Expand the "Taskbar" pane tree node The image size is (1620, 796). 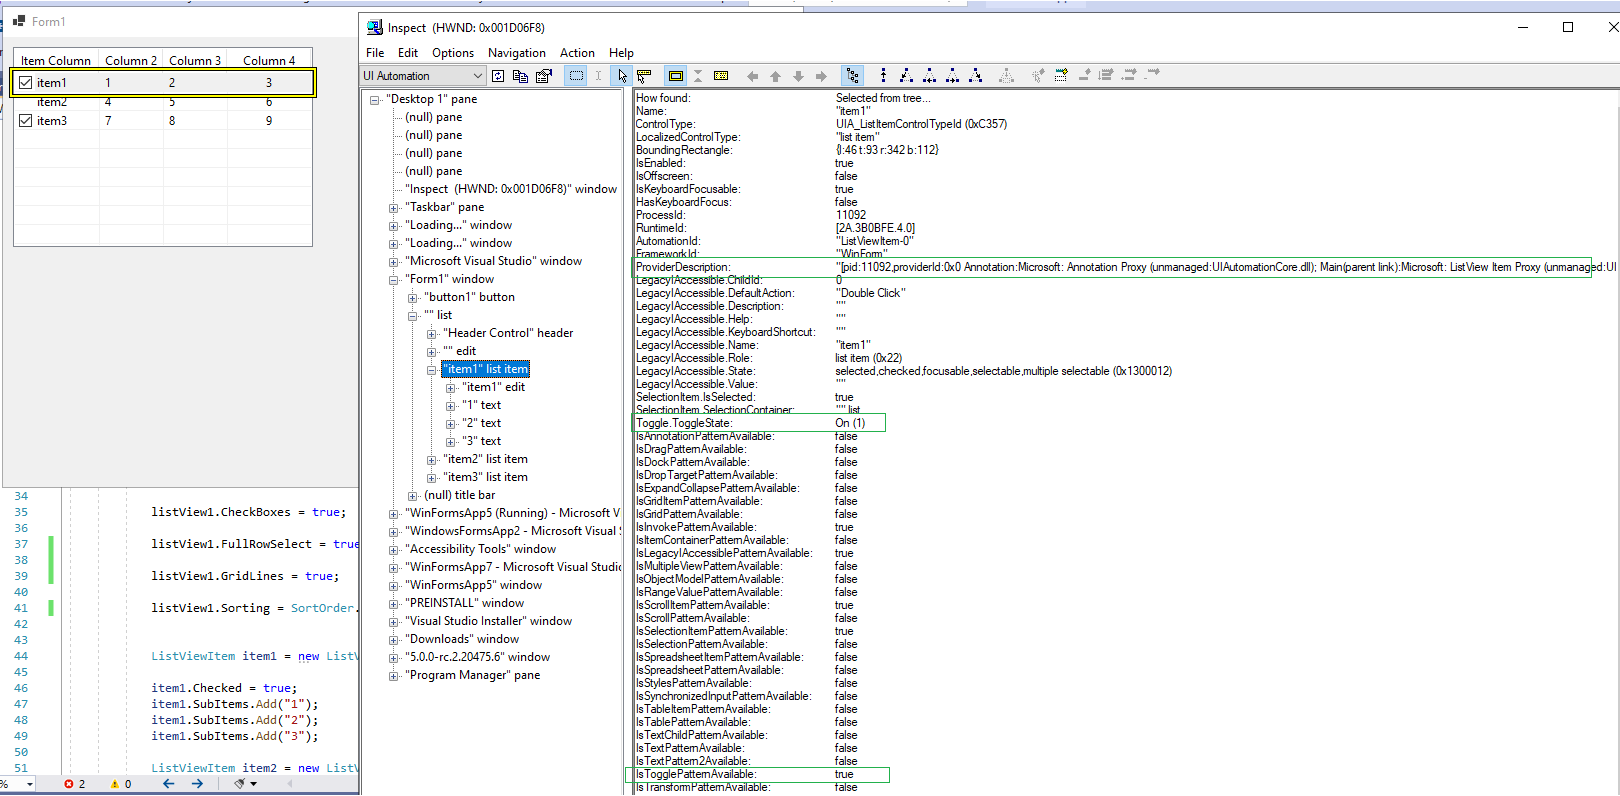tap(394, 208)
